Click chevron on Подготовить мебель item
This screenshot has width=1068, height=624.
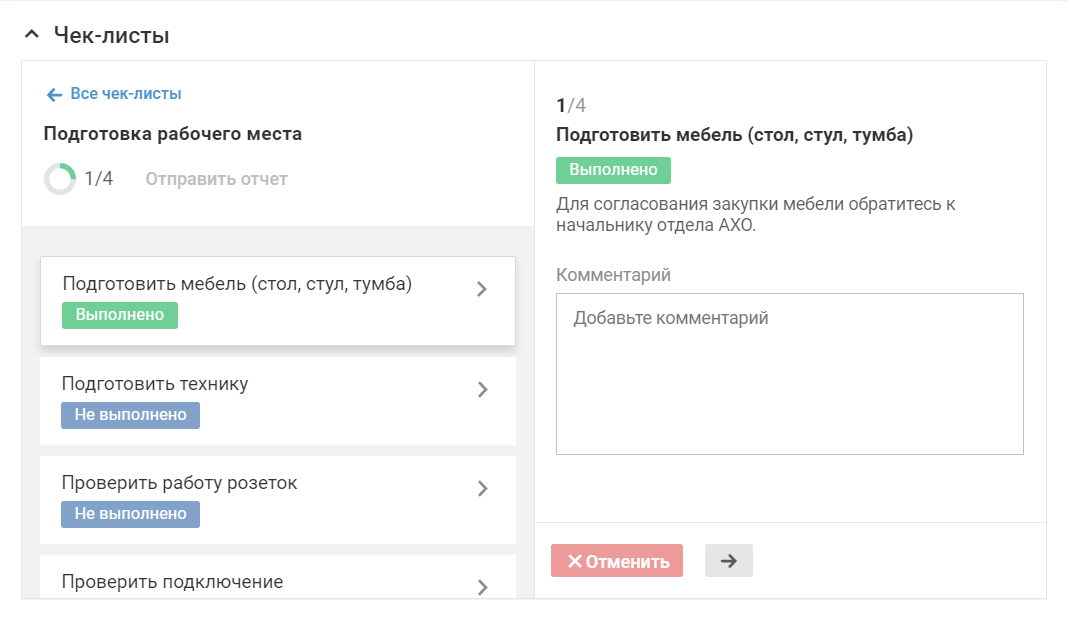(482, 289)
